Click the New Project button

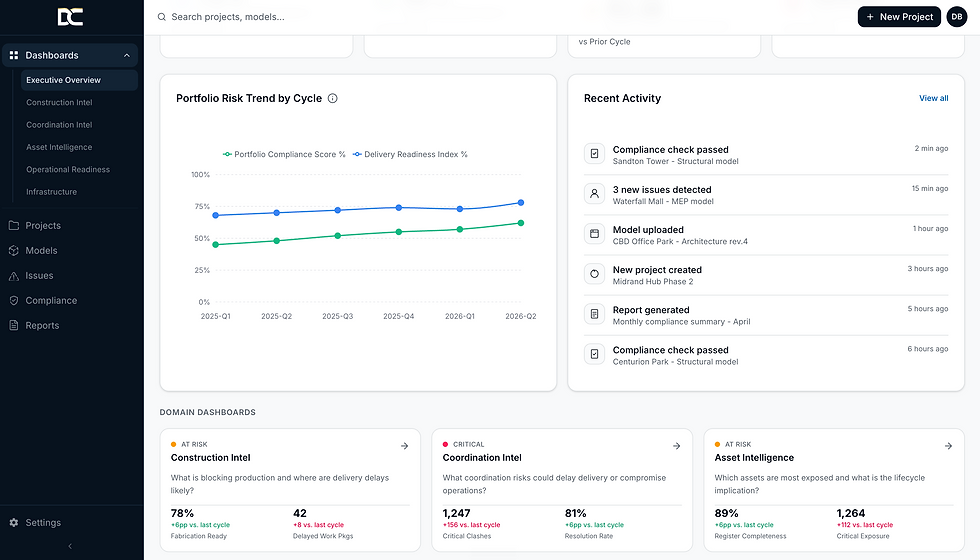tap(899, 17)
